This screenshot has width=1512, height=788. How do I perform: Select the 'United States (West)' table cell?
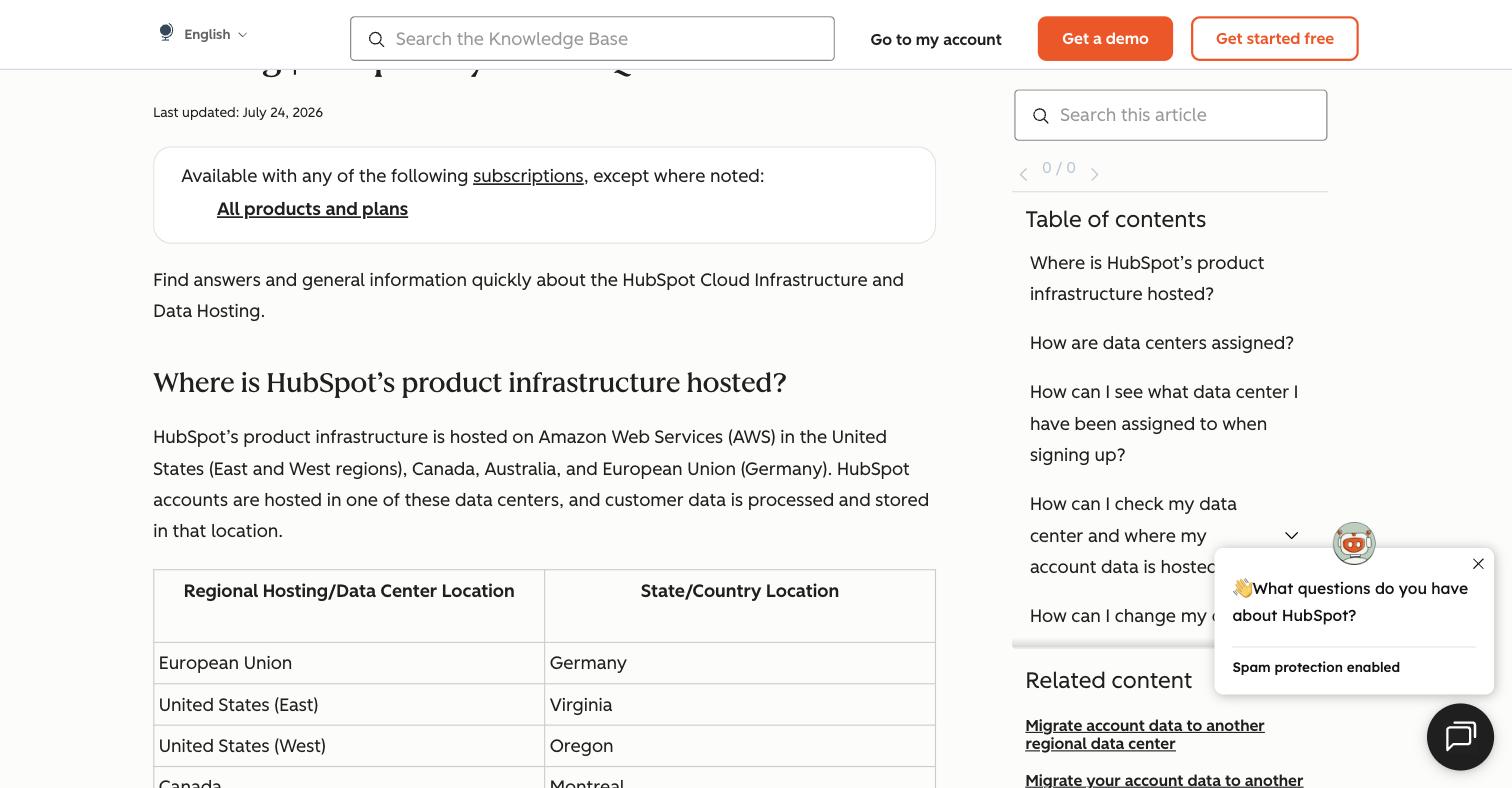click(x=349, y=746)
